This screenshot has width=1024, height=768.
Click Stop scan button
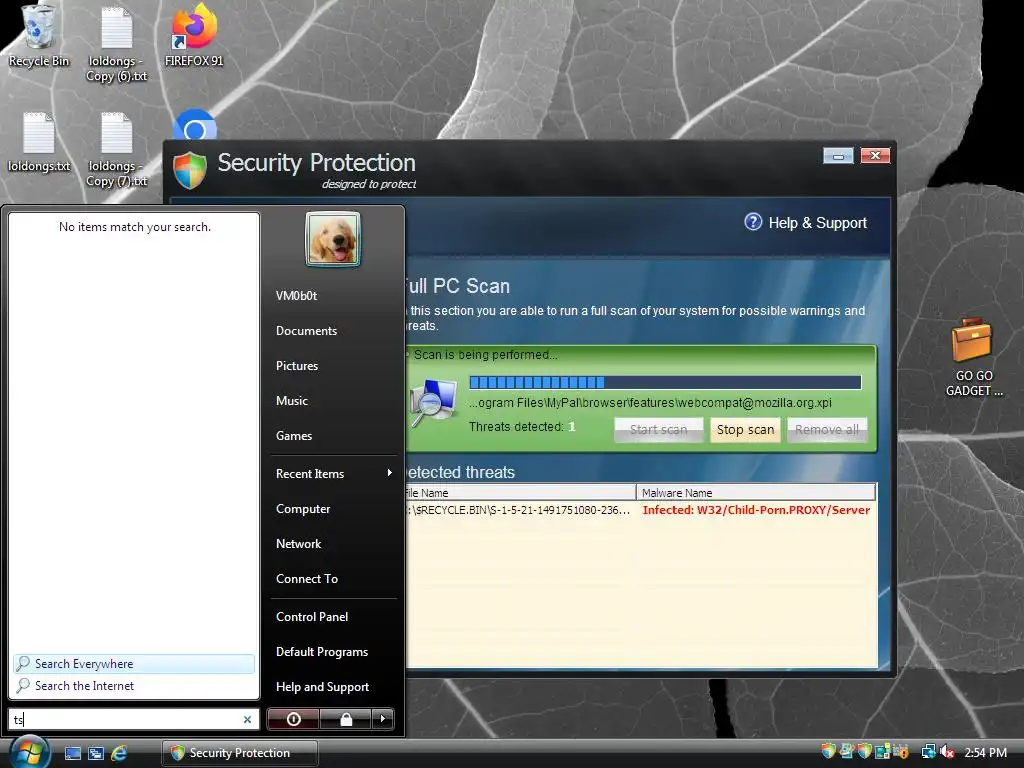point(745,430)
